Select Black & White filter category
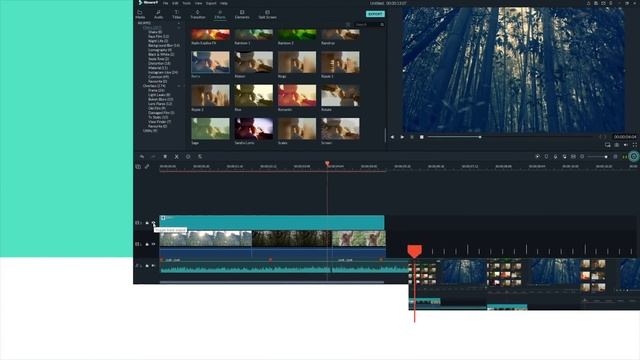This screenshot has width=640, height=360. tap(161, 54)
